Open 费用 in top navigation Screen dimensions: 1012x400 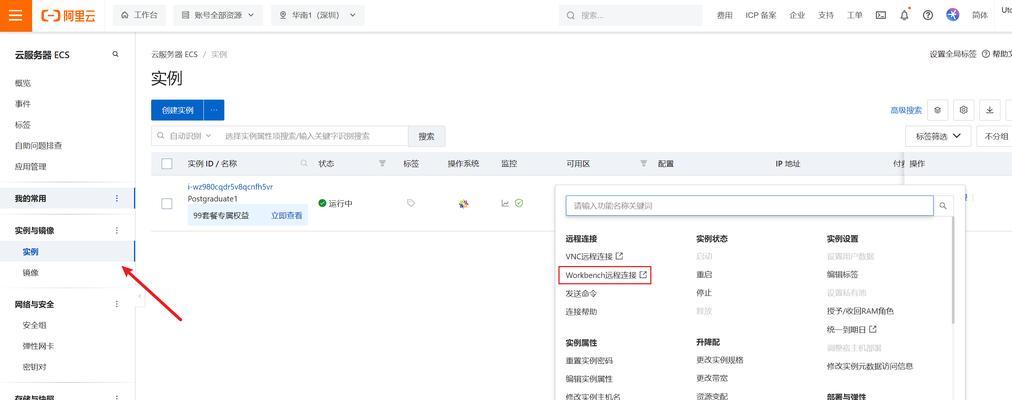coord(724,15)
